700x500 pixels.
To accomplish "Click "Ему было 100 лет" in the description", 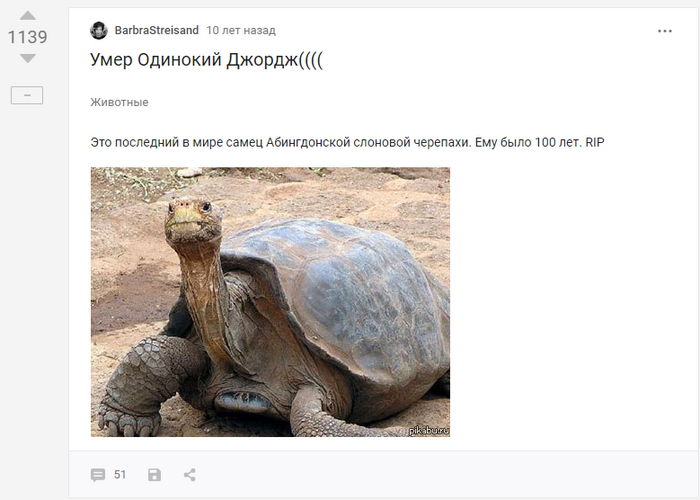I will click(528, 142).
